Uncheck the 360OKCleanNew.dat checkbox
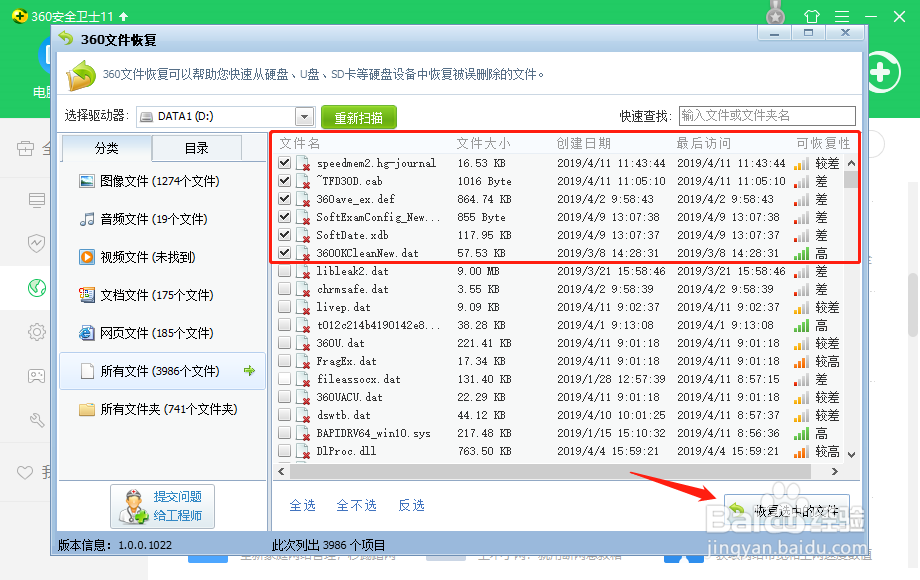Image resolution: width=920 pixels, height=580 pixels. tap(285, 253)
